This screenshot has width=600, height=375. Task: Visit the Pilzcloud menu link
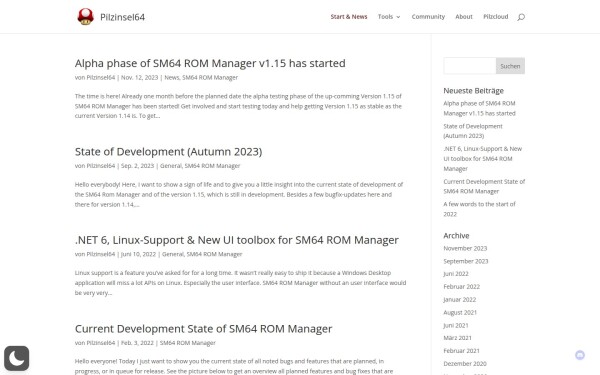click(496, 16)
